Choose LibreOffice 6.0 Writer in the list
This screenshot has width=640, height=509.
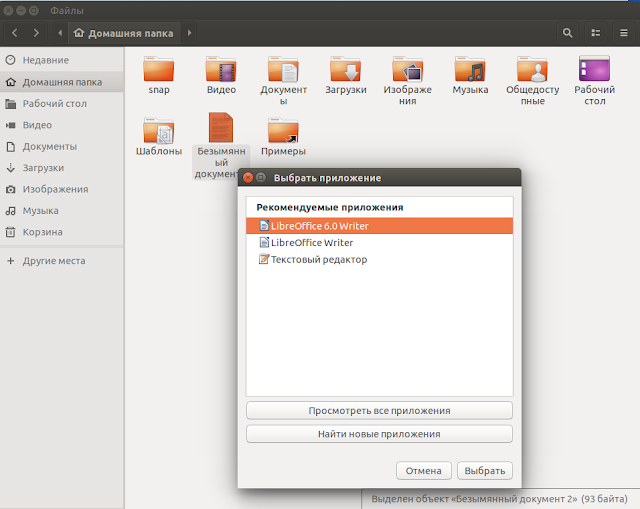(x=379, y=226)
